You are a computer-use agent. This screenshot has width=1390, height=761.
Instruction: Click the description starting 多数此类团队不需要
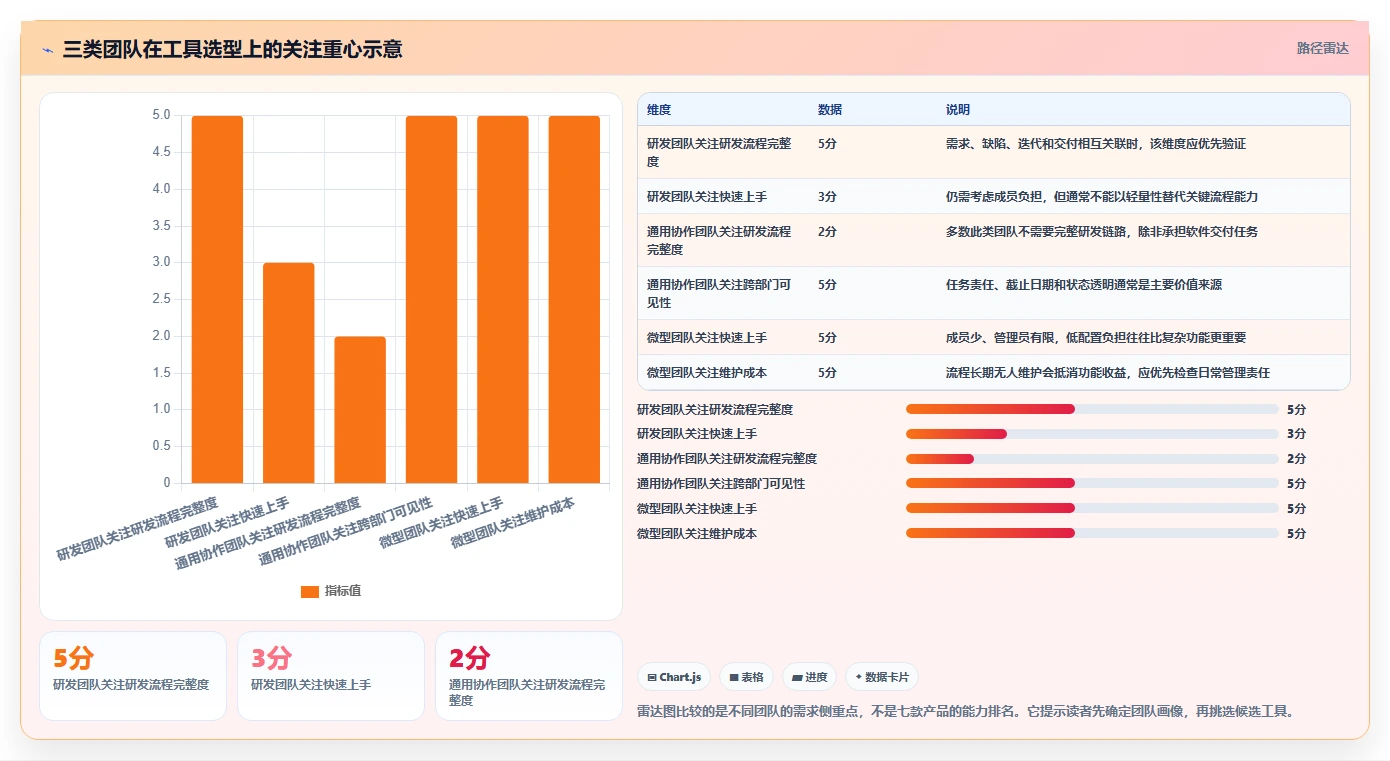[x=1102, y=232]
